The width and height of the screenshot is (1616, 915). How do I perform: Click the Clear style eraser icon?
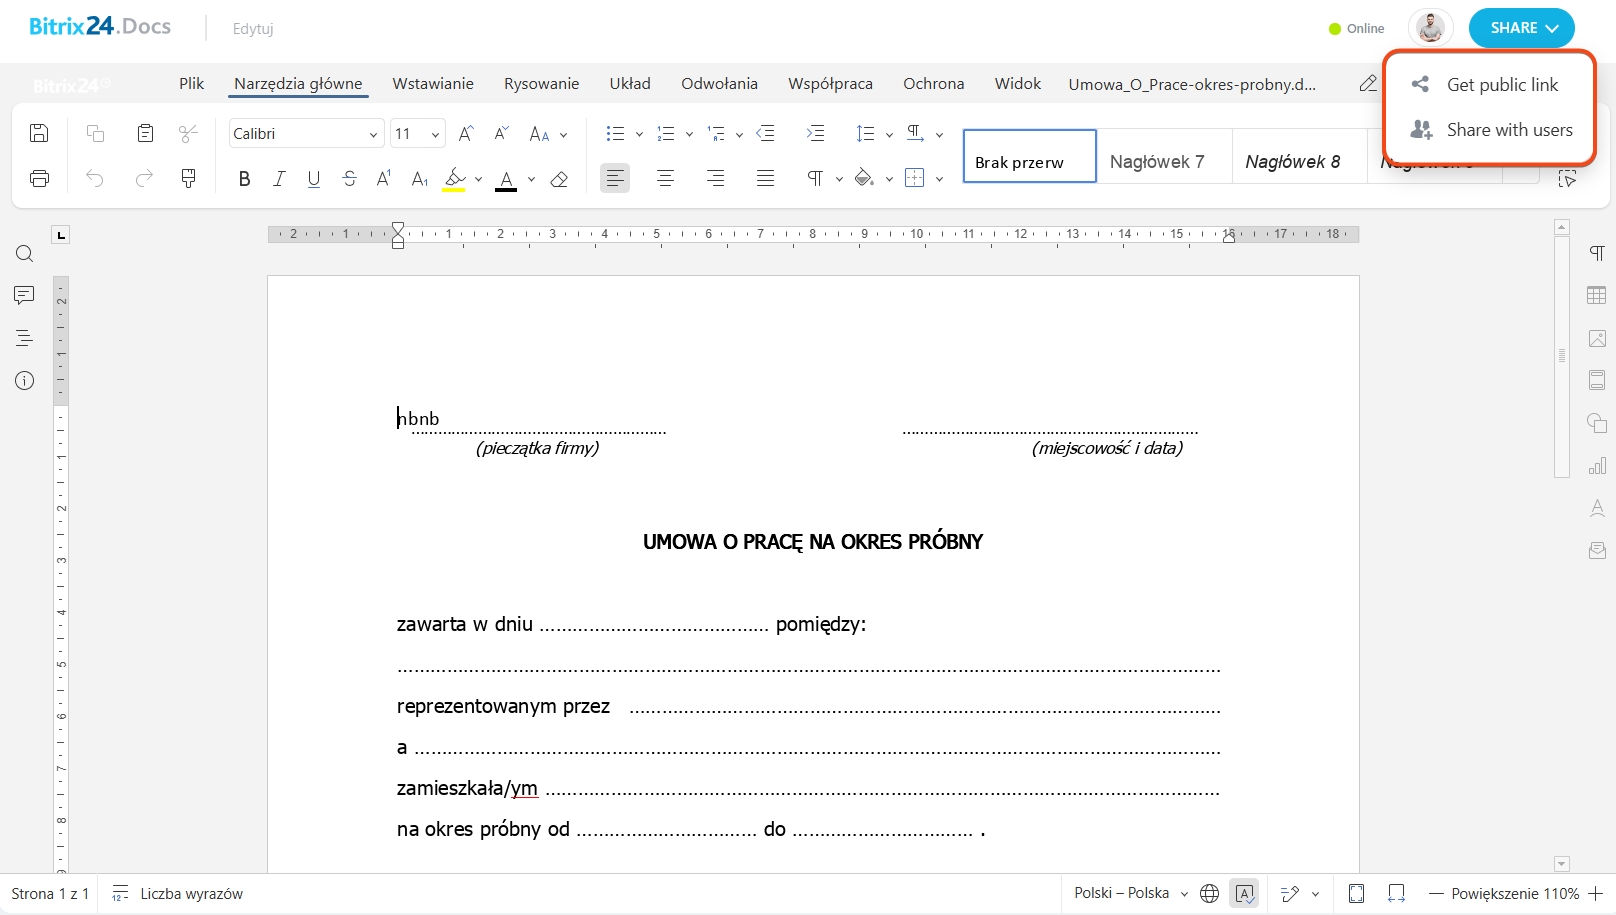tap(560, 179)
